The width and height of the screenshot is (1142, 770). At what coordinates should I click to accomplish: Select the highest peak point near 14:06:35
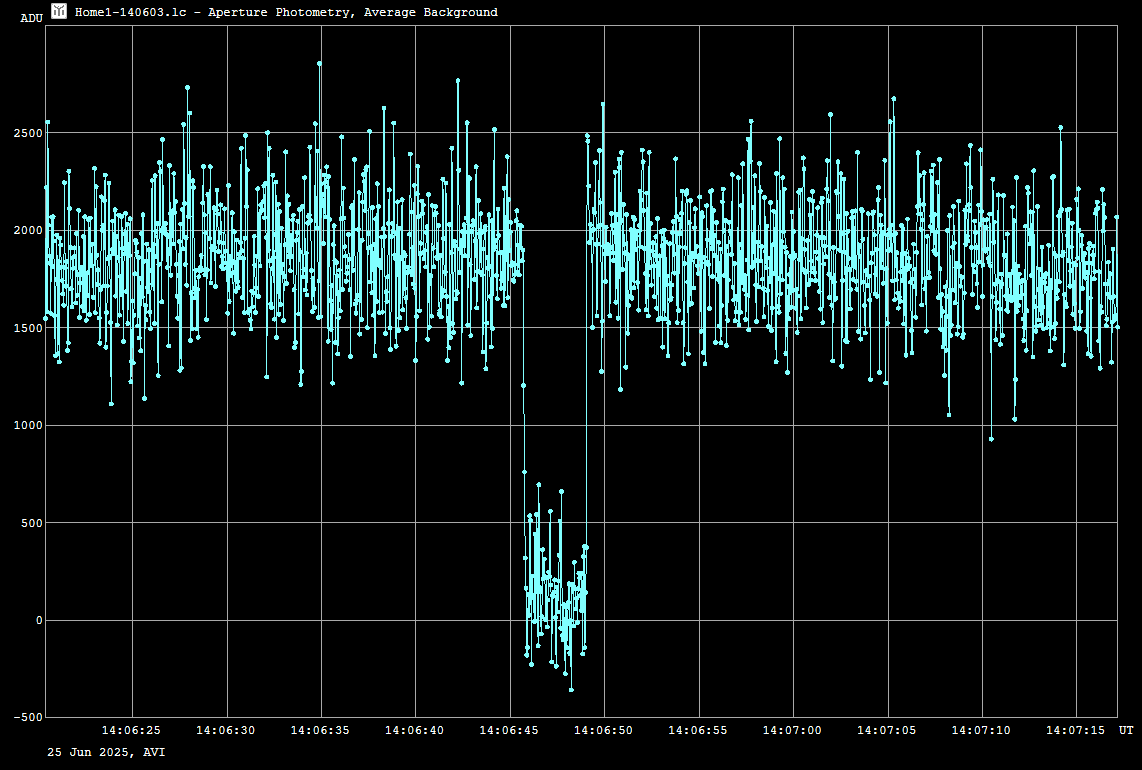point(319,63)
